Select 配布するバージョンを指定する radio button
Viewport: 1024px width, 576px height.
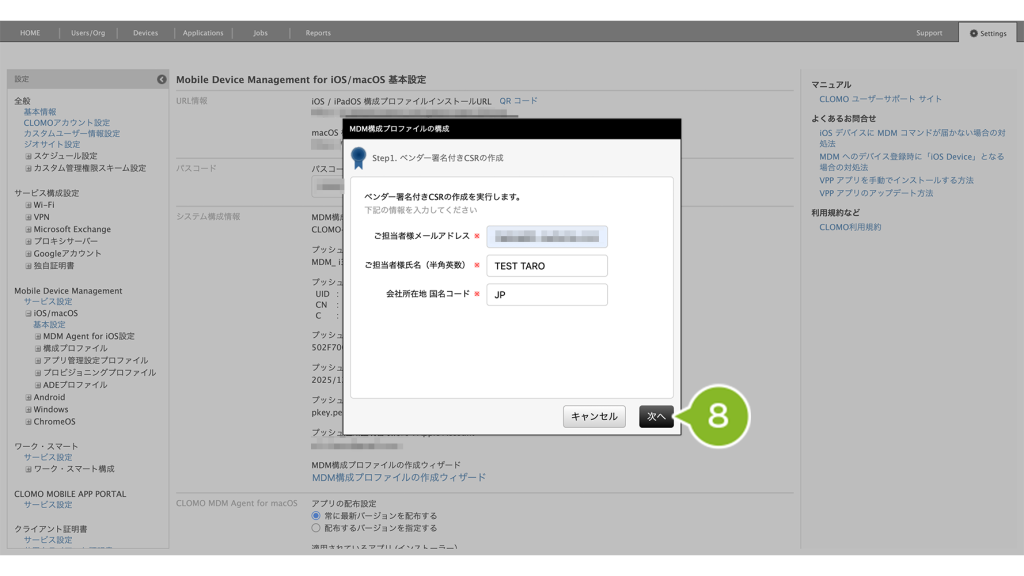317,527
